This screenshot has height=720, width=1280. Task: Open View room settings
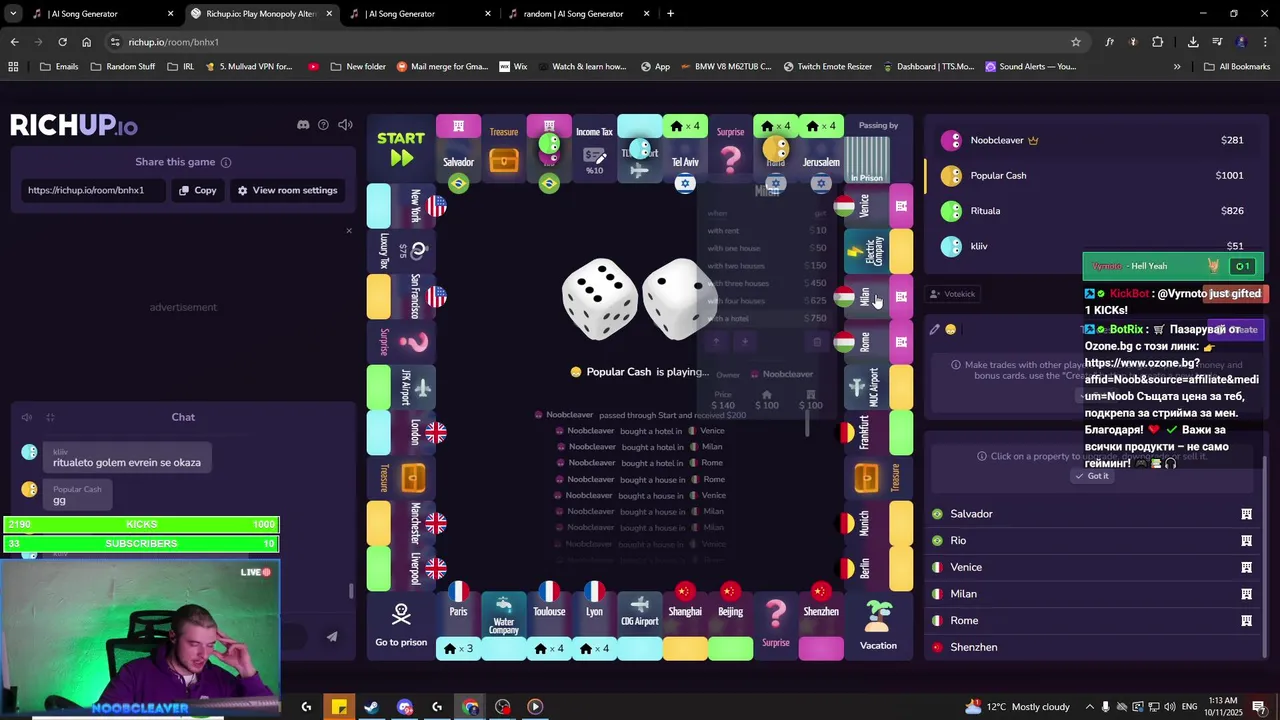[x=287, y=190]
